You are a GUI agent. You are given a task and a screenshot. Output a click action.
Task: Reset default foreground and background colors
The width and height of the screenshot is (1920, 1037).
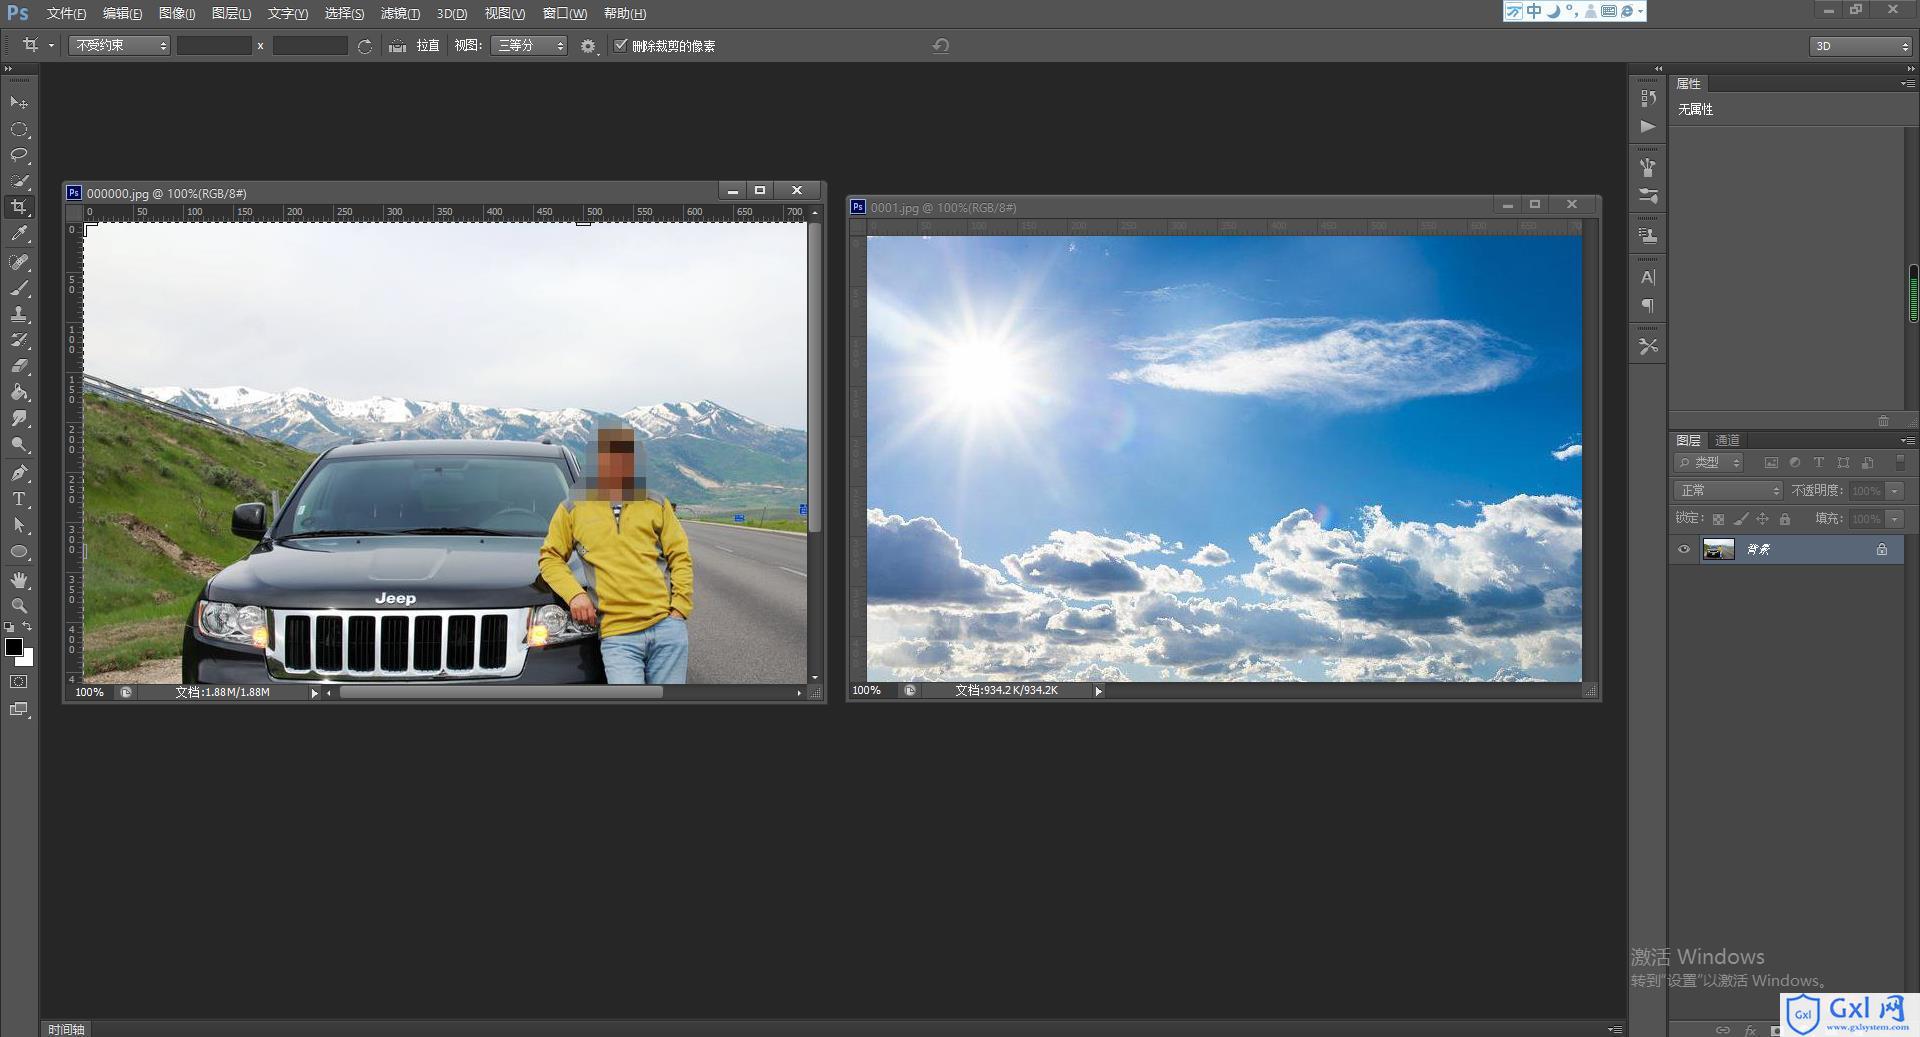tap(9, 627)
